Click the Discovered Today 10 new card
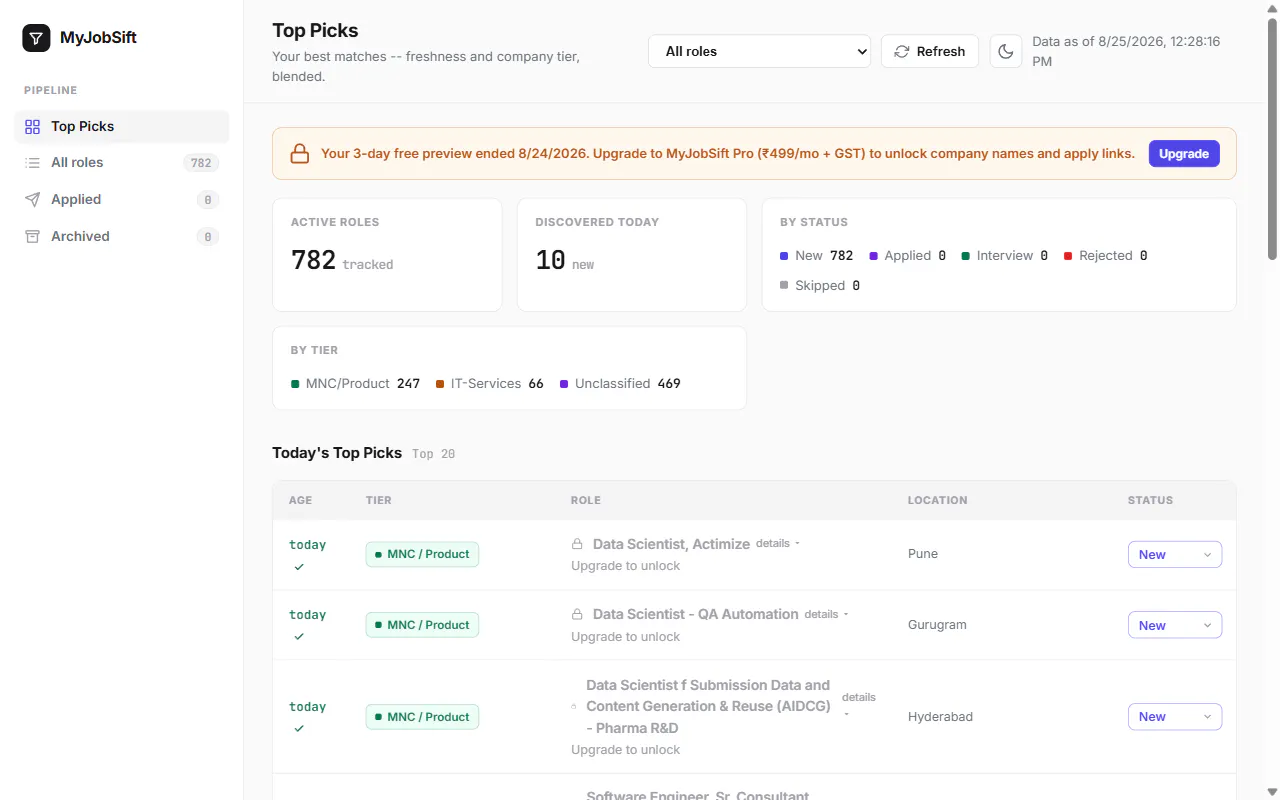The height and width of the screenshot is (800, 1280). pyautogui.click(x=631, y=254)
